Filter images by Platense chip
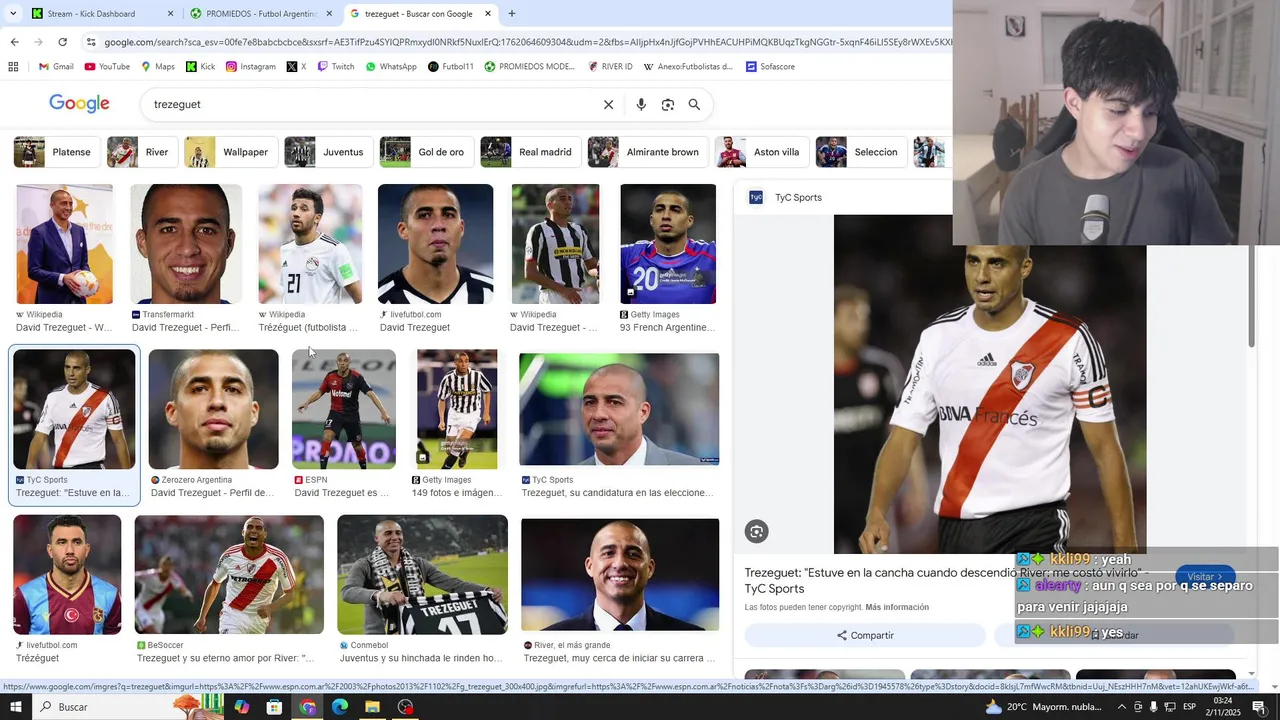 pyautogui.click(x=57, y=152)
